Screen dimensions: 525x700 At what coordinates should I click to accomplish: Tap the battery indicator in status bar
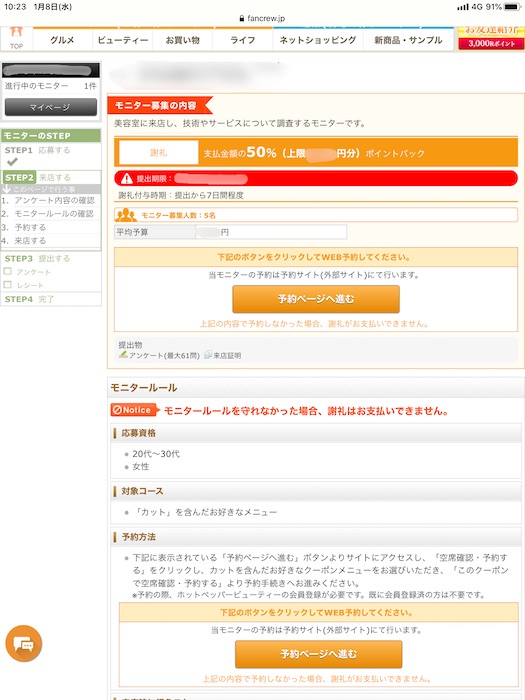pos(512,7)
